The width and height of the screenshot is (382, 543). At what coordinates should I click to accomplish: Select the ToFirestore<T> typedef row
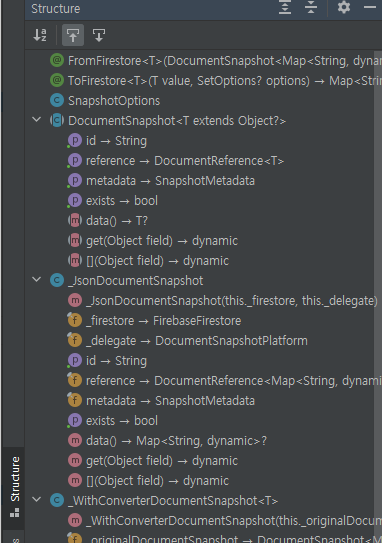(215, 81)
